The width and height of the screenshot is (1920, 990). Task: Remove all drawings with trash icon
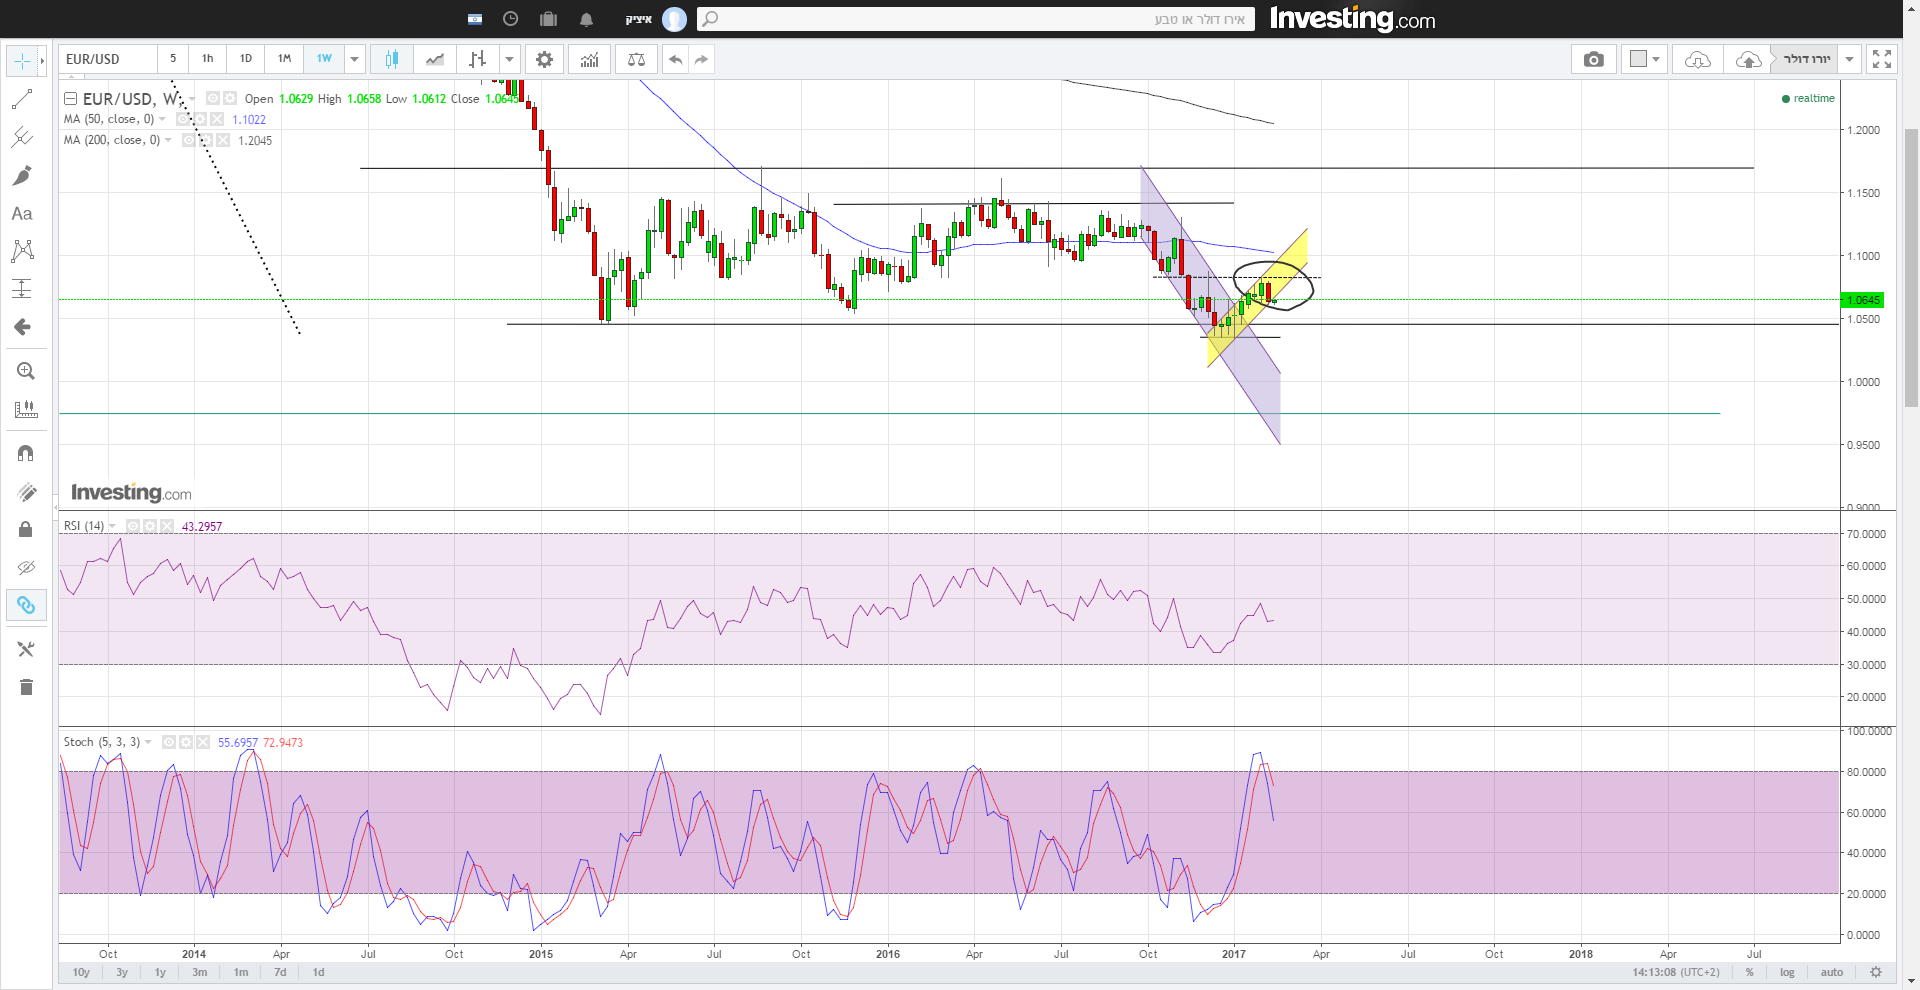pyautogui.click(x=26, y=687)
